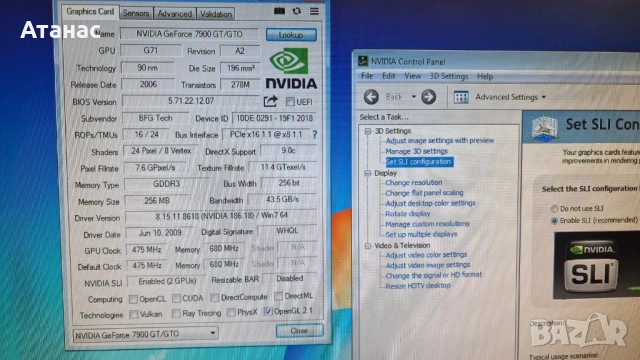
Task: Open the GPU selection dropdown in GPU-Z
Action: tap(145, 334)
